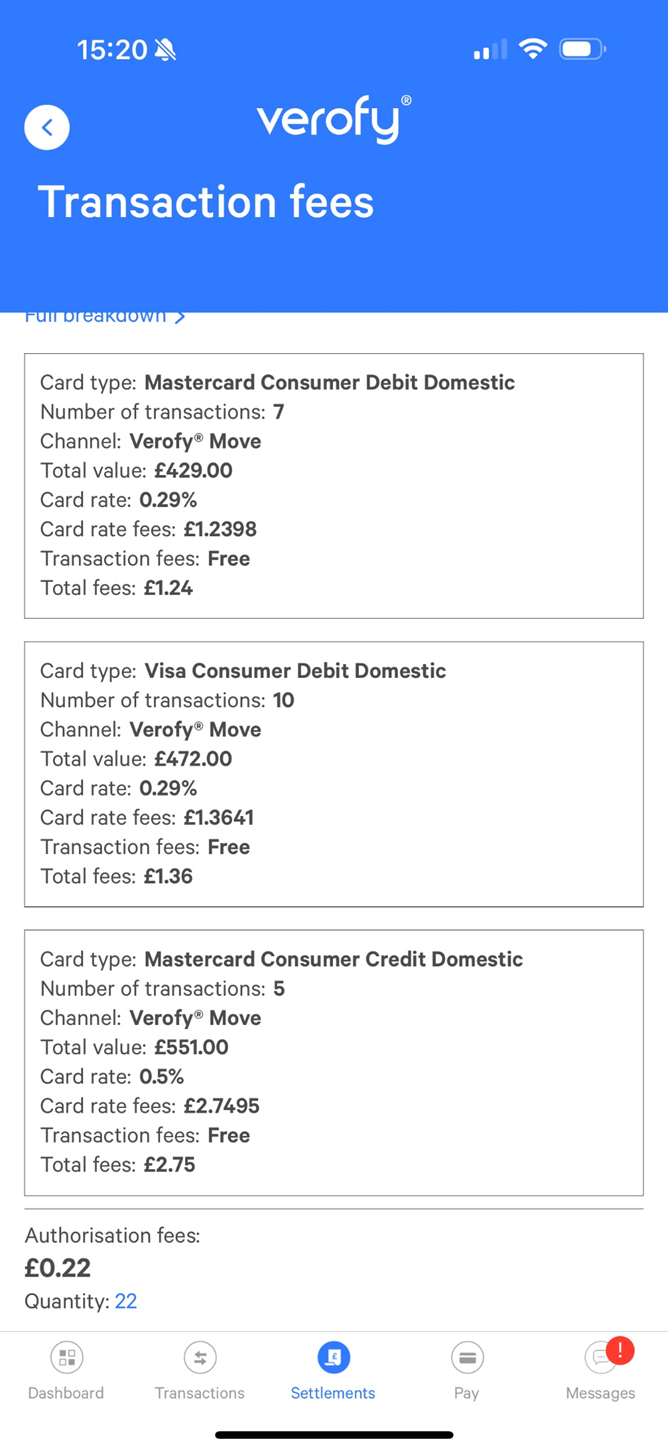Tap the back arrow button
Image resolution: width=668 pixels, height=1451 pixels.
(x=47, y=127)
